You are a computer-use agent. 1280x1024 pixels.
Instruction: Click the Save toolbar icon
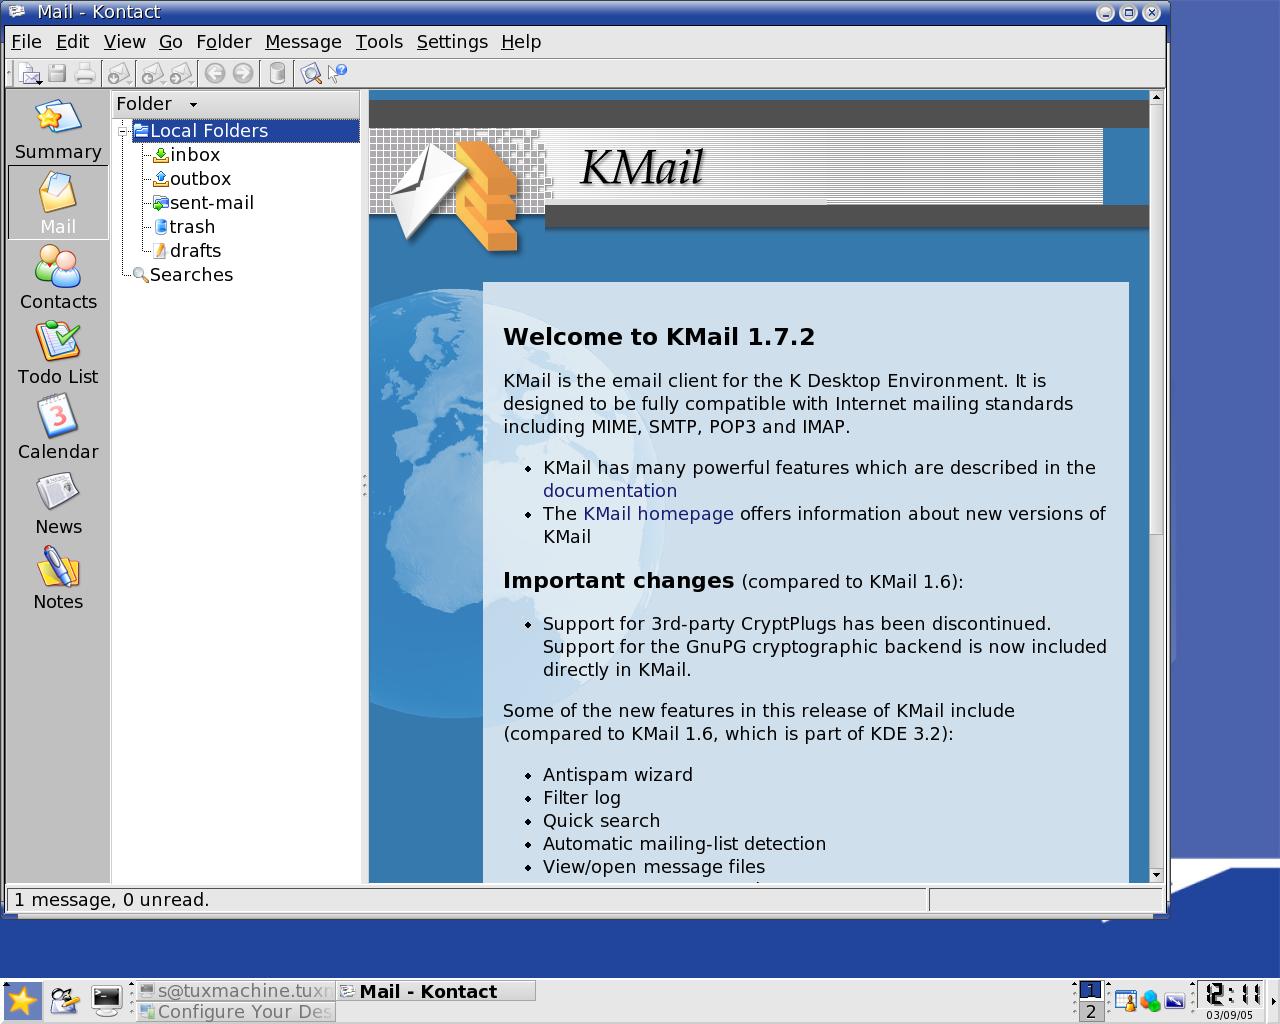click(x=57, y=73)
